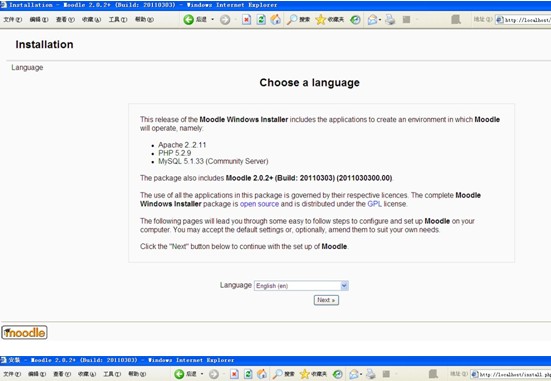The image size is (551, 381).
Task: Follow the GPL license link
Action: [375, 204]
